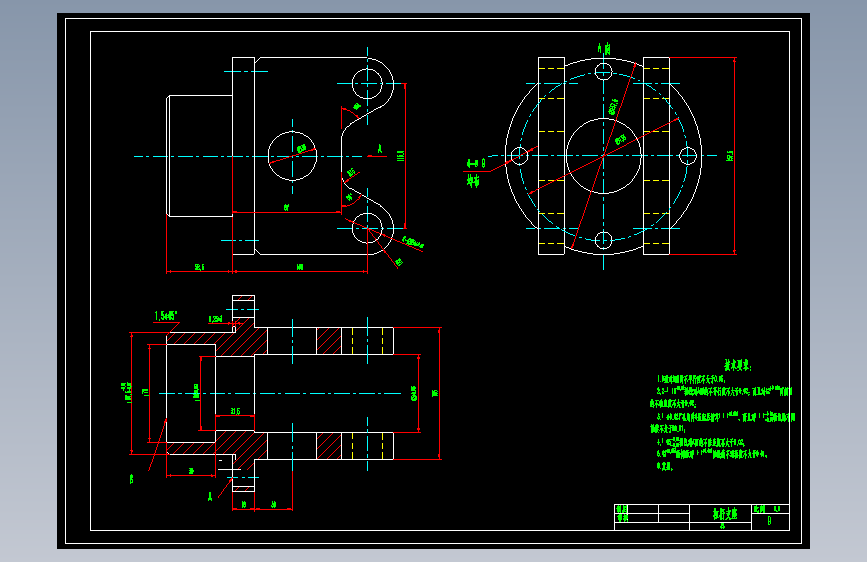Image resolution: width=867 pixels, height=562 pixels.
Task: Pick the upper lug hole in the side view
Action: 367,84
